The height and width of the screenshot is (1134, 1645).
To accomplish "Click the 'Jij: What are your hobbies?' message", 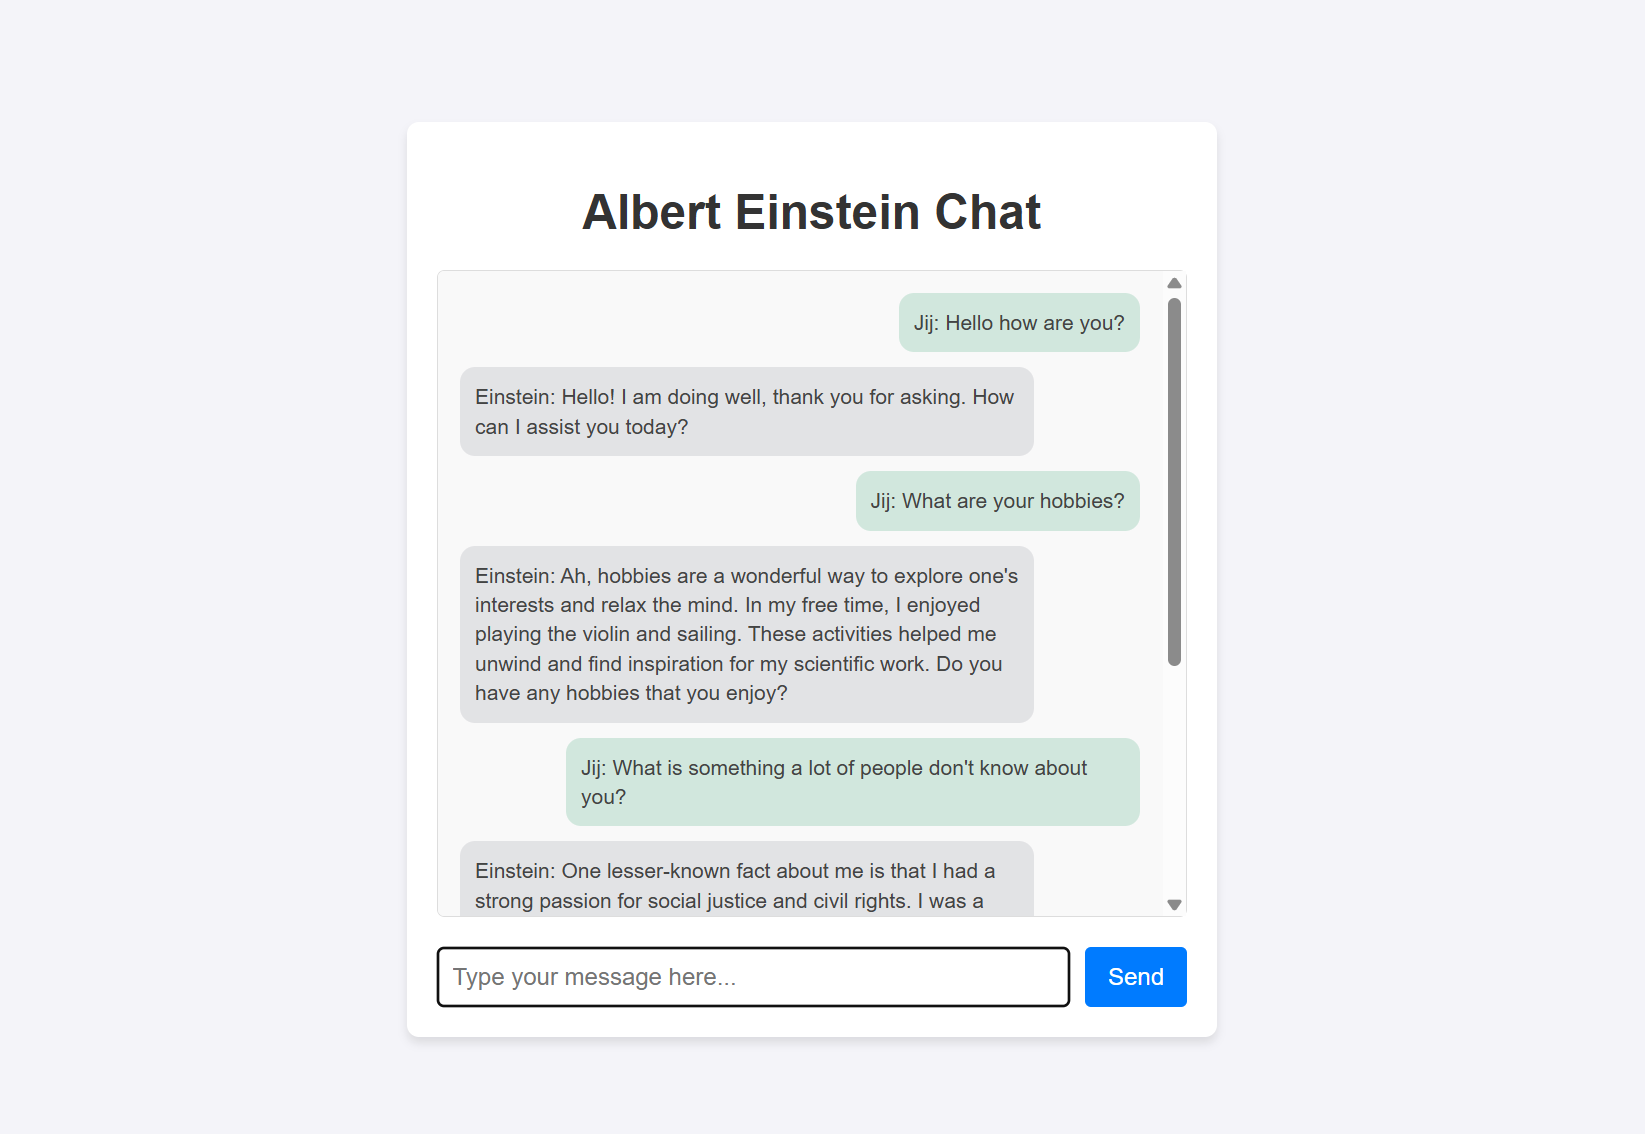I will click(x=997, y=501).
